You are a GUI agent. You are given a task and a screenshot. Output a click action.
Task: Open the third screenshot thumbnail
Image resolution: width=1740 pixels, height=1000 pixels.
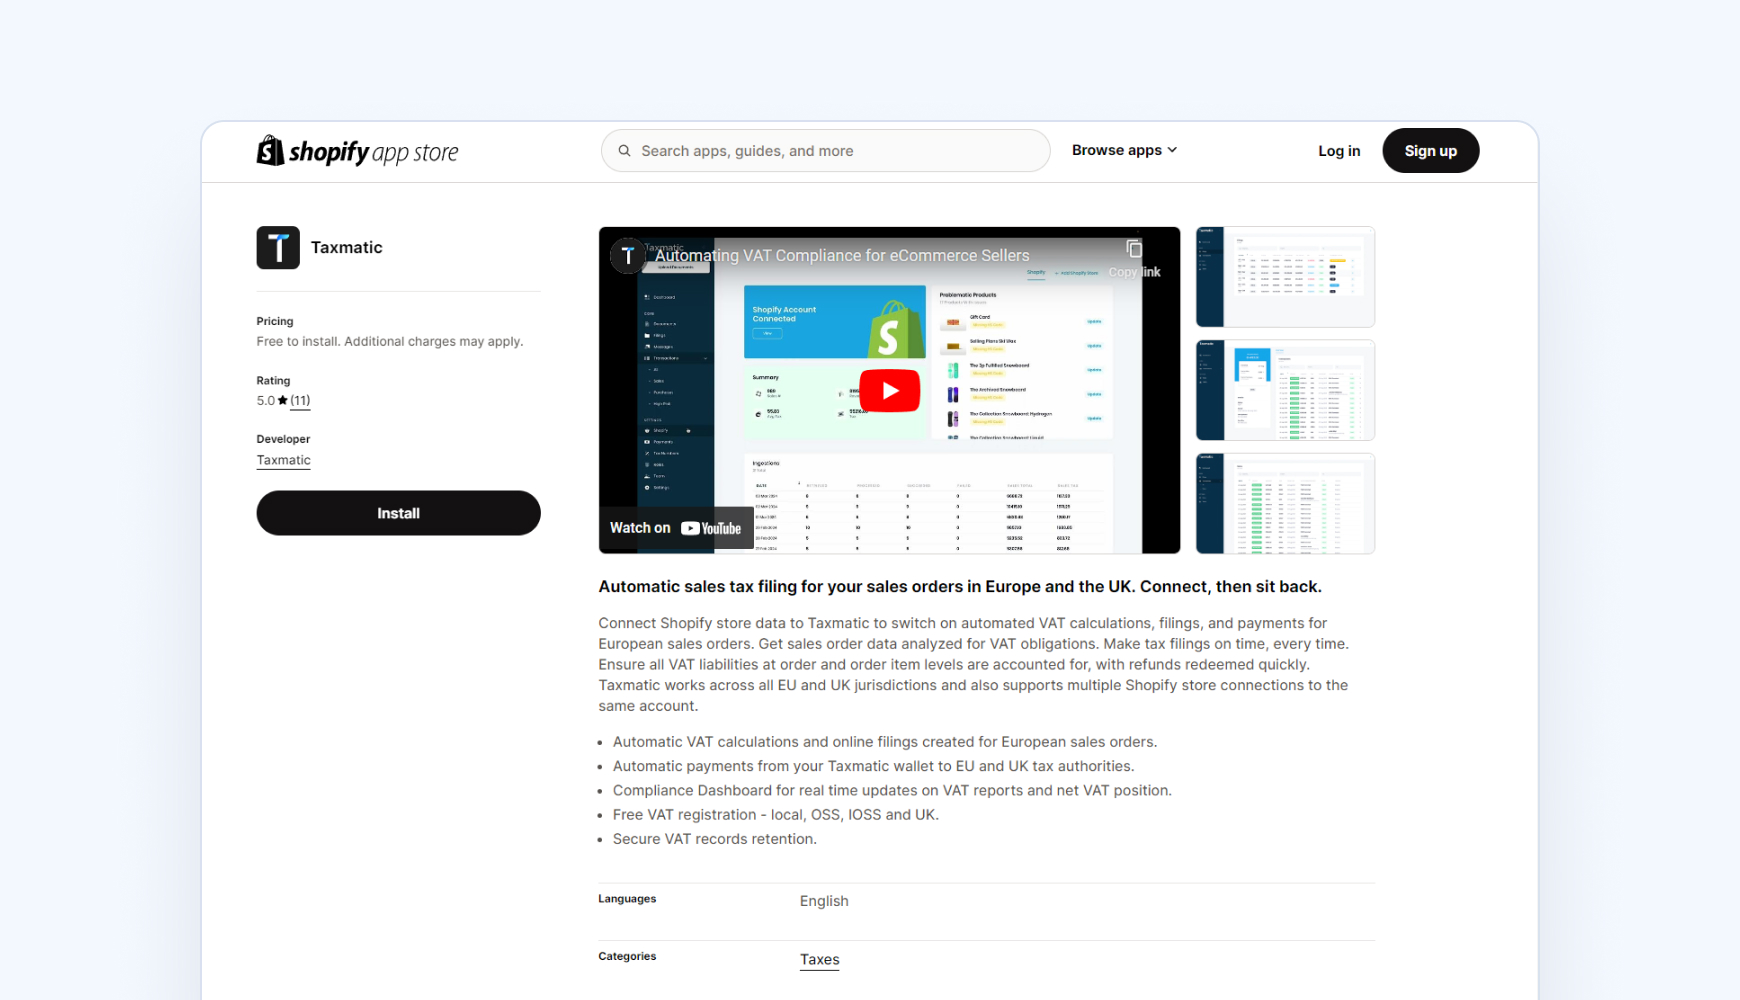coord(1285,503)
